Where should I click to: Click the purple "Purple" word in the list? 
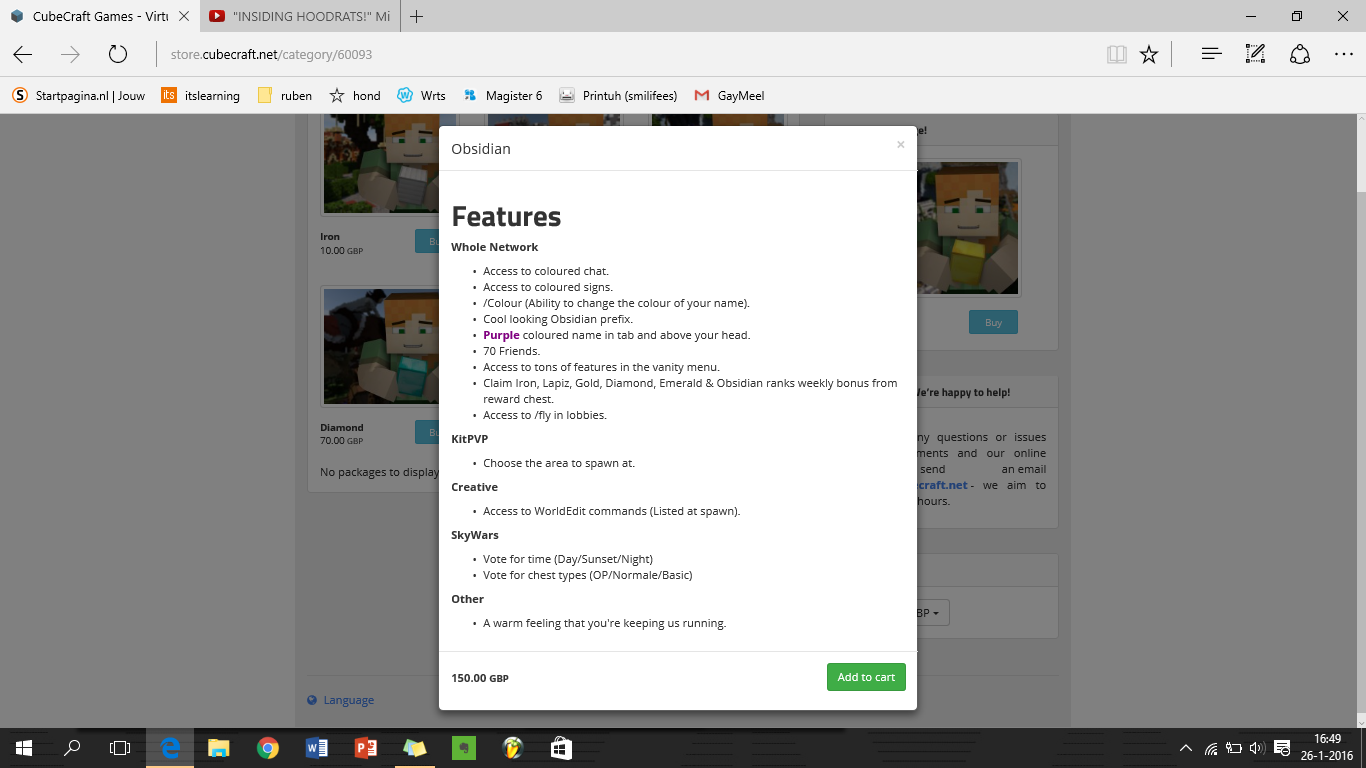click(x=501, y=335)
